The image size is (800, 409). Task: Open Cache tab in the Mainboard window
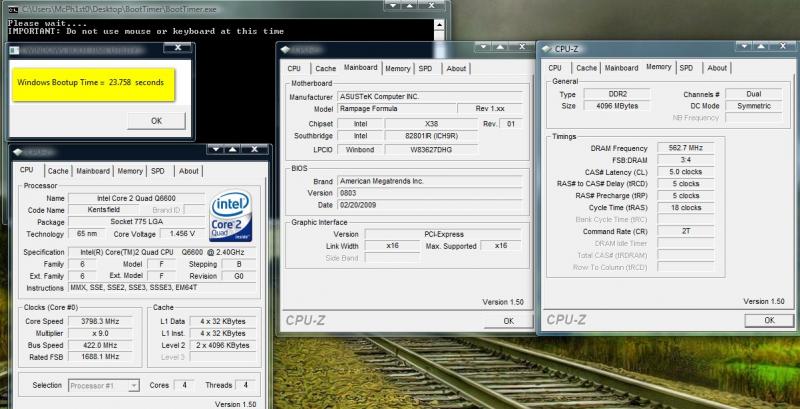(326, 68)
